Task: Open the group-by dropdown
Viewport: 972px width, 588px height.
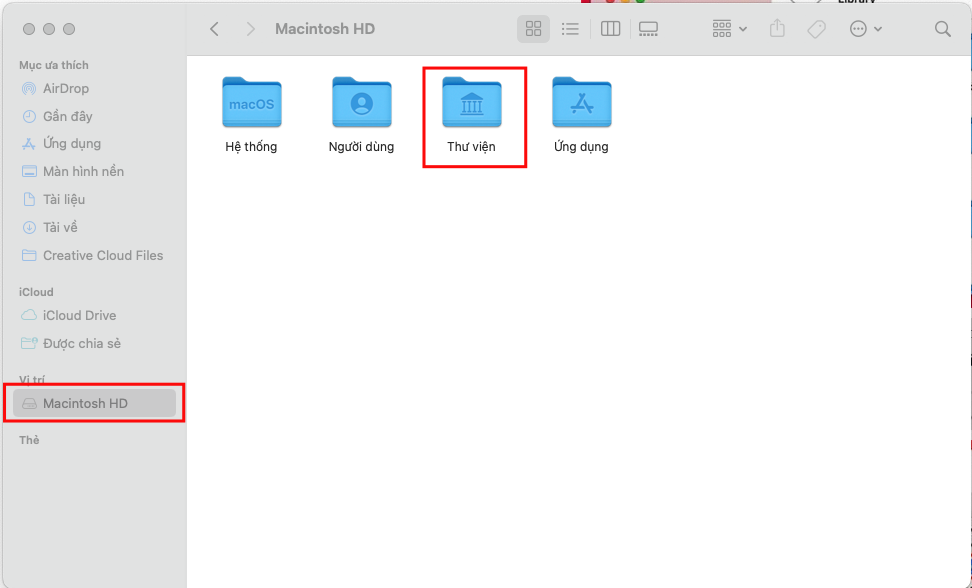Action: [x=729, y=29]
